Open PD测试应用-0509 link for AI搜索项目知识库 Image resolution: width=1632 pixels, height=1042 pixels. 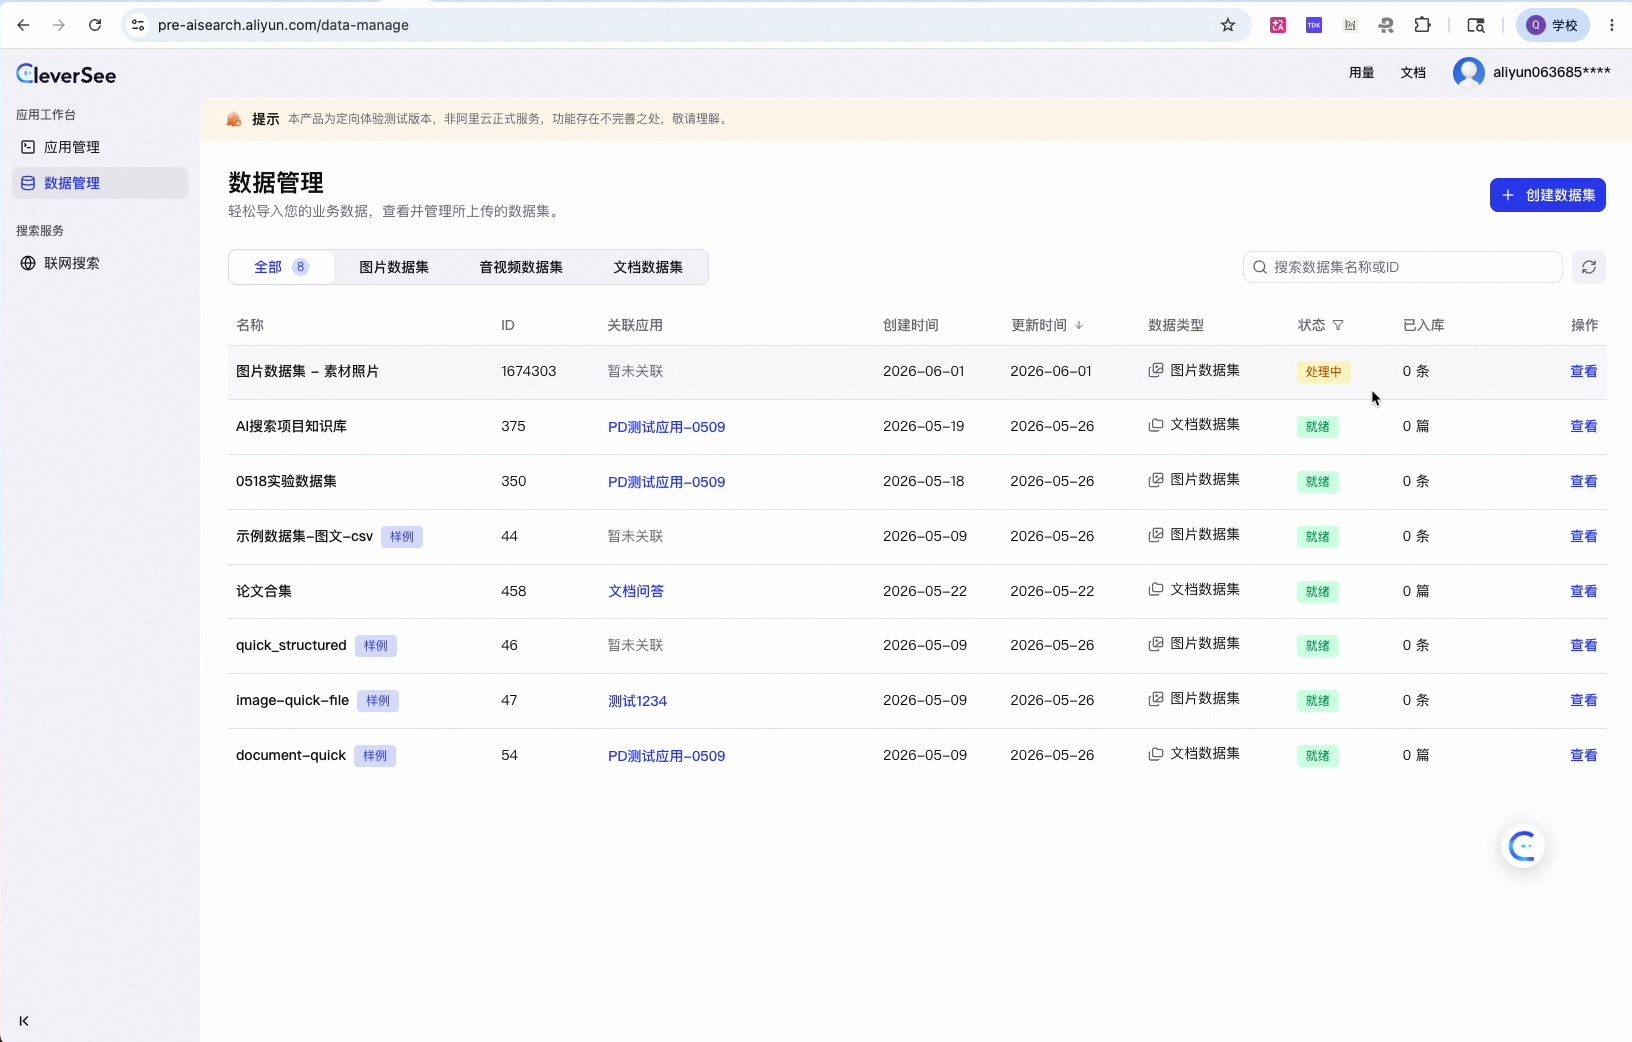coord(666,427)
